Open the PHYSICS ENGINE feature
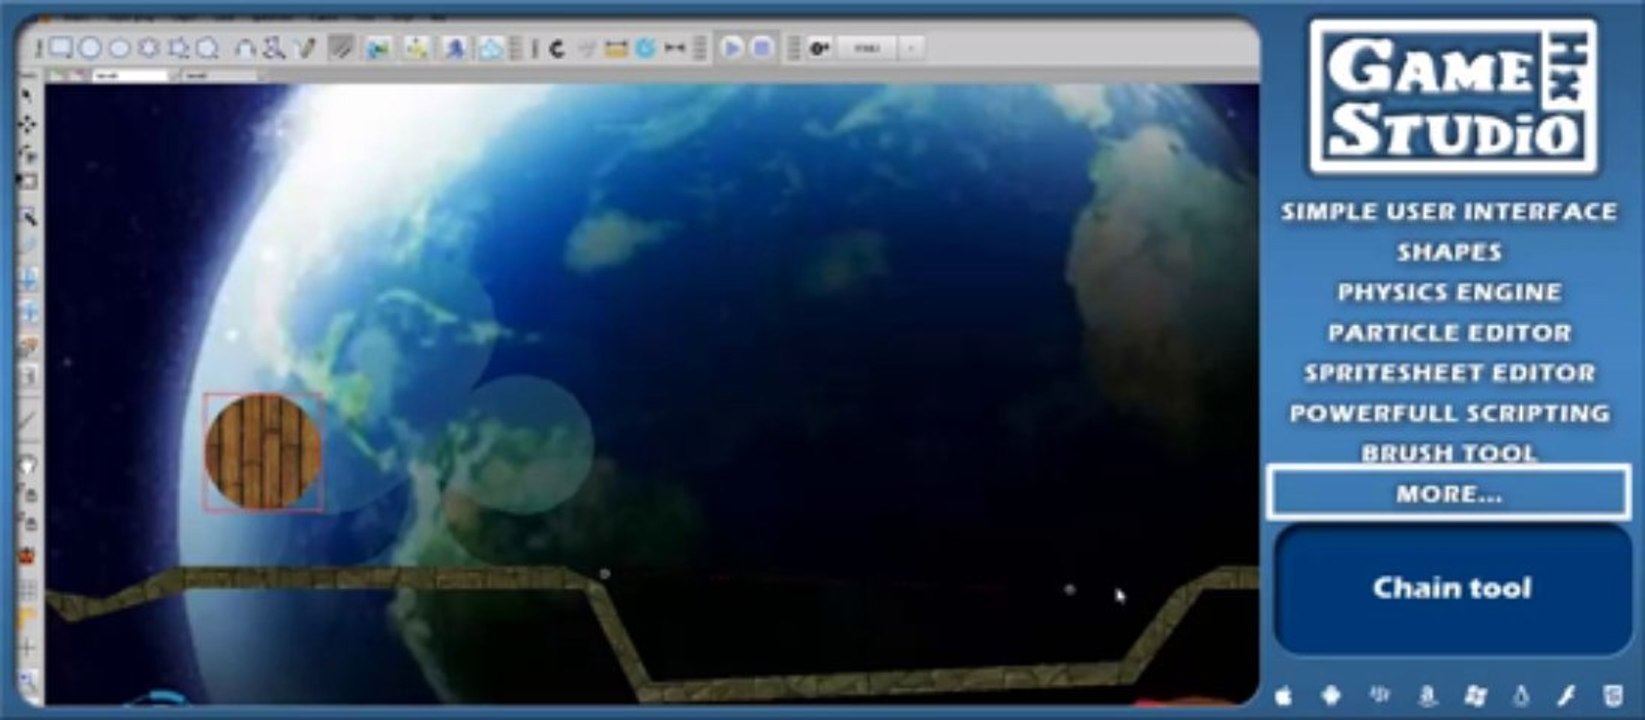 [1448, 292]
